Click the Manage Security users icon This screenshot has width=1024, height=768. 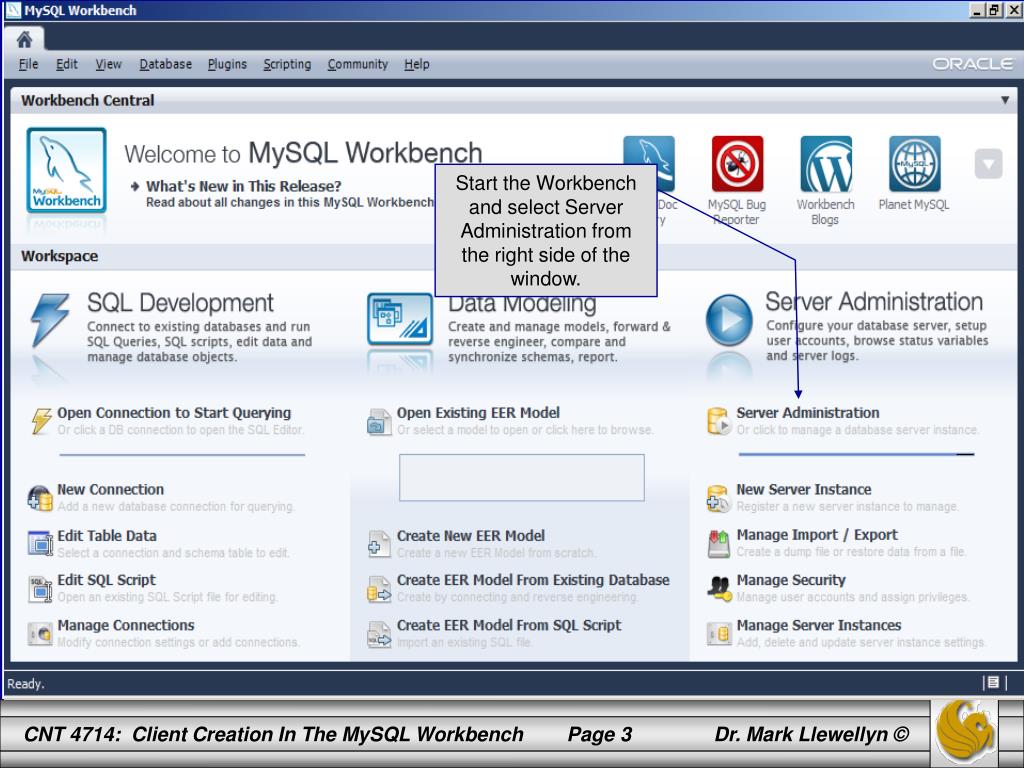point(719,588)
